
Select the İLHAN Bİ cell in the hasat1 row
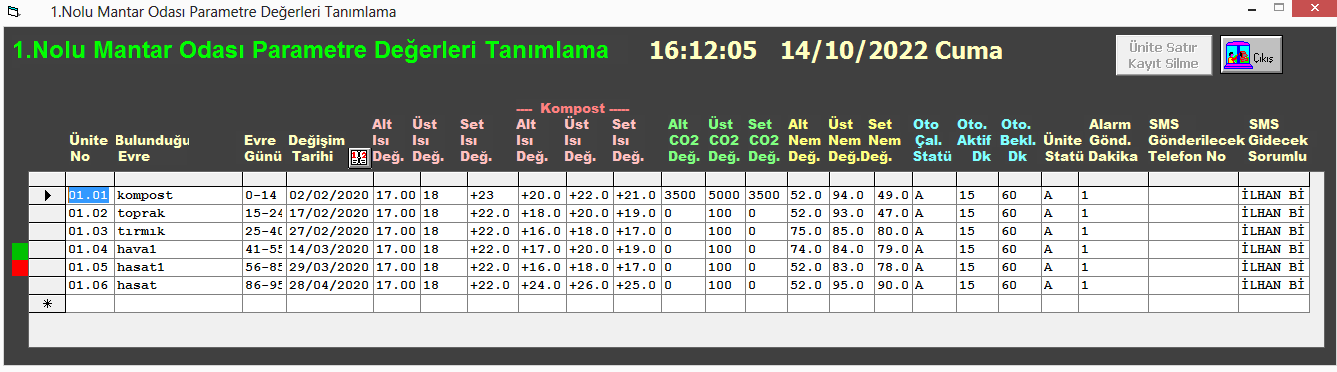1273,267
